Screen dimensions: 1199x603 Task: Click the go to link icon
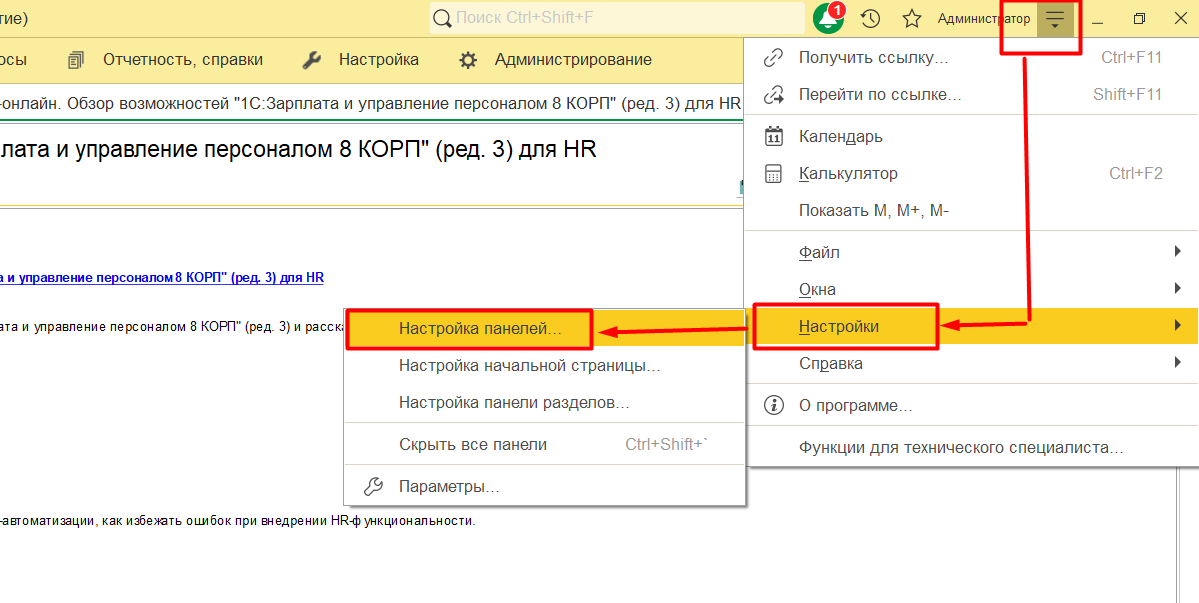(x=774, y=95)
